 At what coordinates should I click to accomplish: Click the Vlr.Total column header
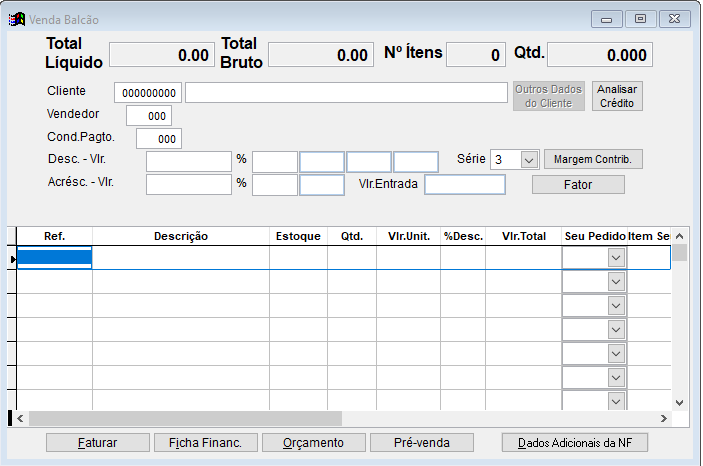point(524,236)
